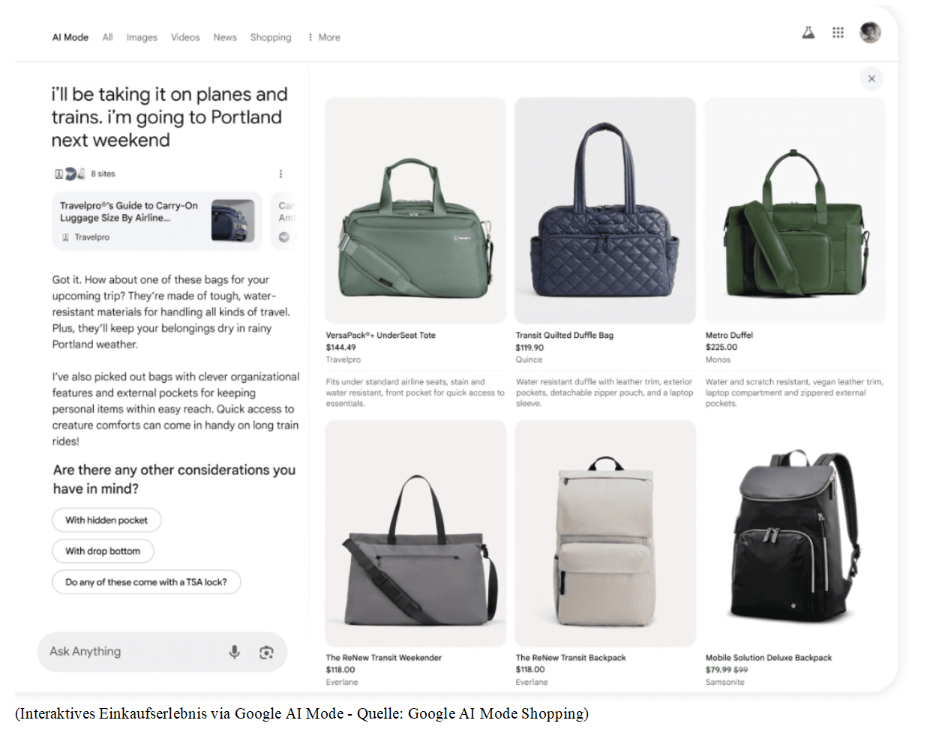Select the News tab
The height and width of the screenshot is (738, 934).
coord(225,38)
